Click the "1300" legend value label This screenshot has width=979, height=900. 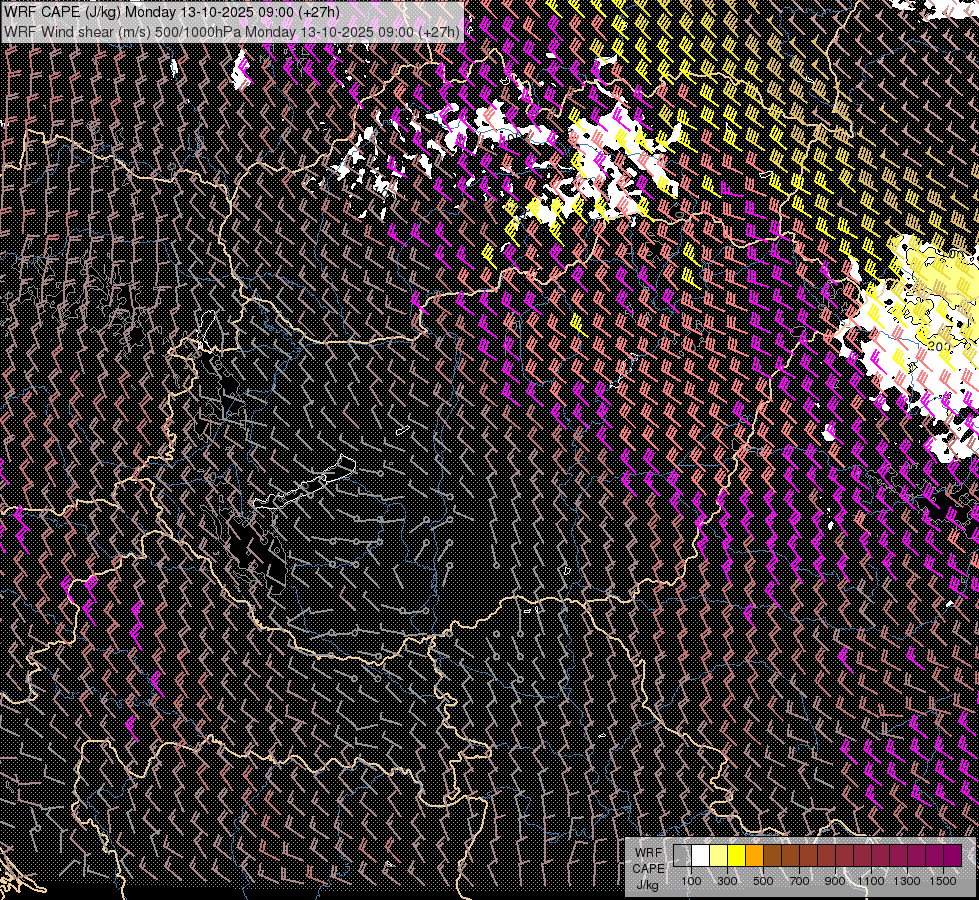pyautogui.click(x=907, y=881)
